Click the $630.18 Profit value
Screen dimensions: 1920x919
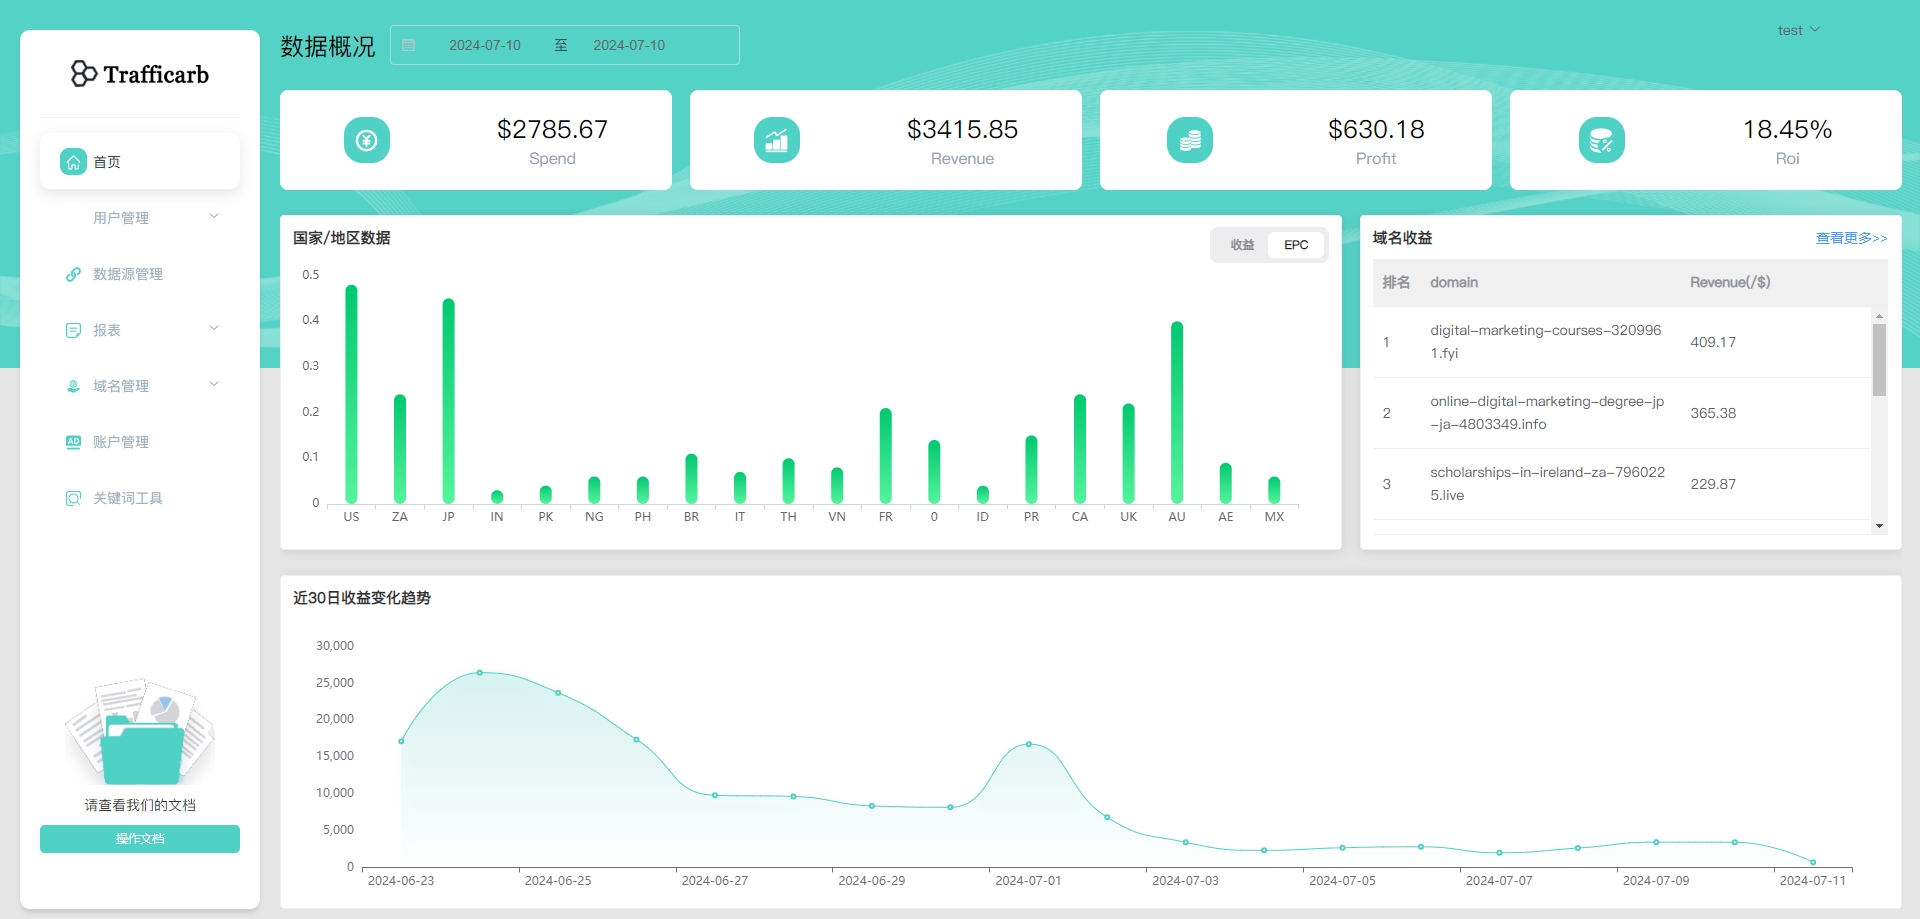point(1376,130)
